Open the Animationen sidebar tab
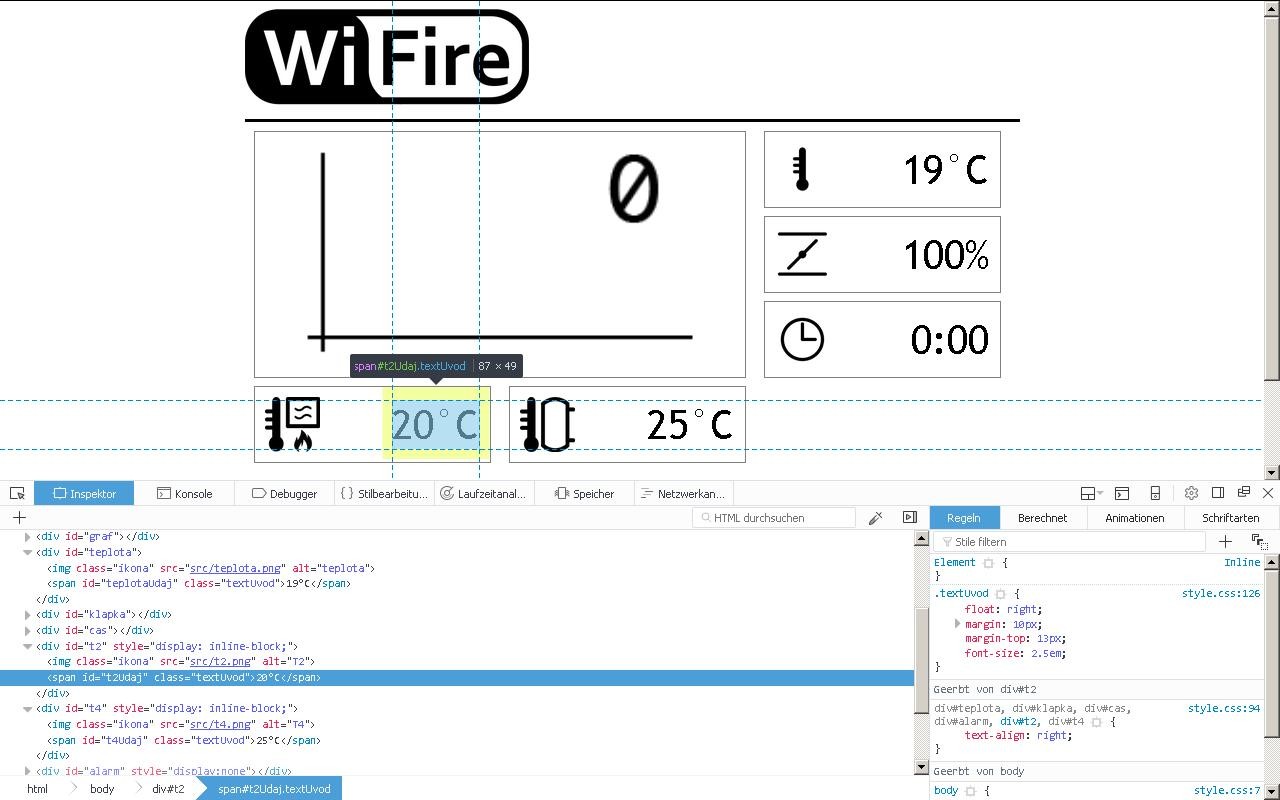The image size is (1280, 800). click(1134, 517)
